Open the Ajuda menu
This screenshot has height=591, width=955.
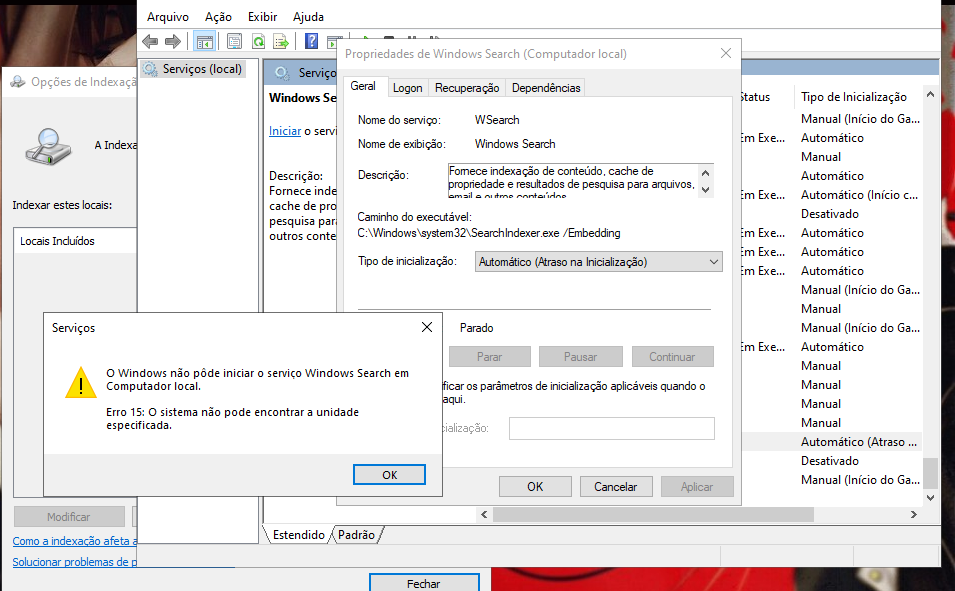pyautogui.click(x=308, y=17)
